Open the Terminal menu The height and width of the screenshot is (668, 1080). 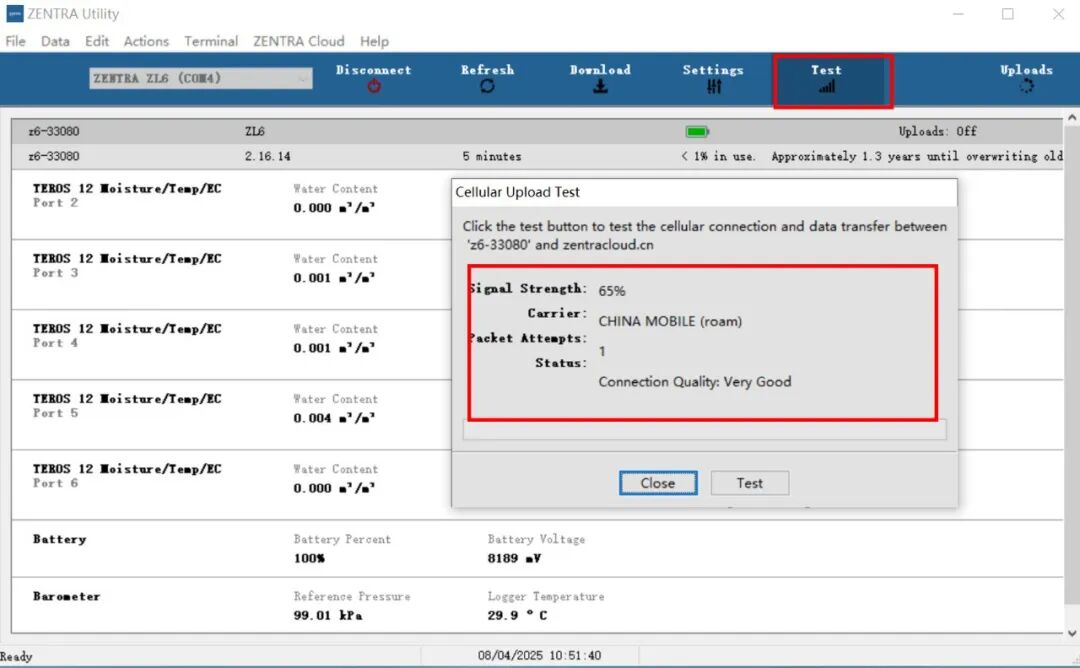pos(211,41)
